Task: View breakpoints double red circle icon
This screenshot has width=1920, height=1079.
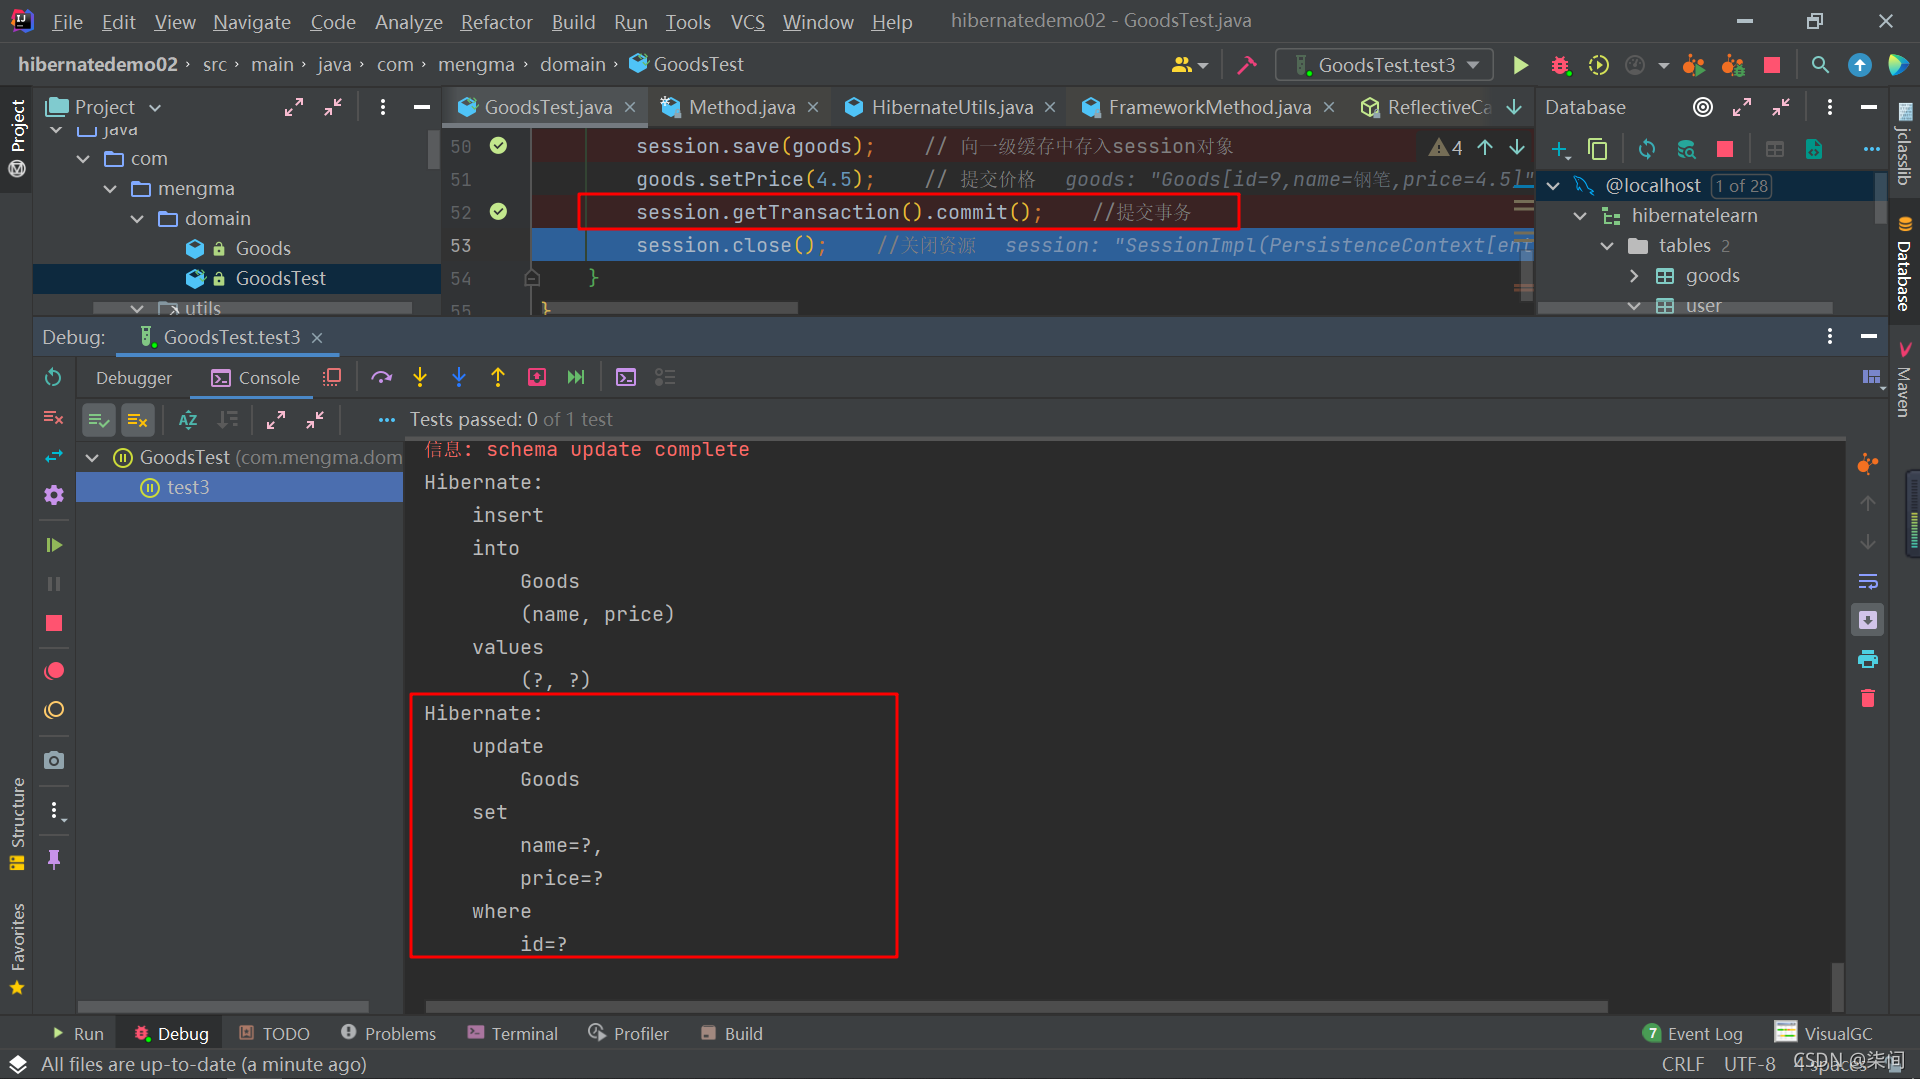Action: click(54, 671)
